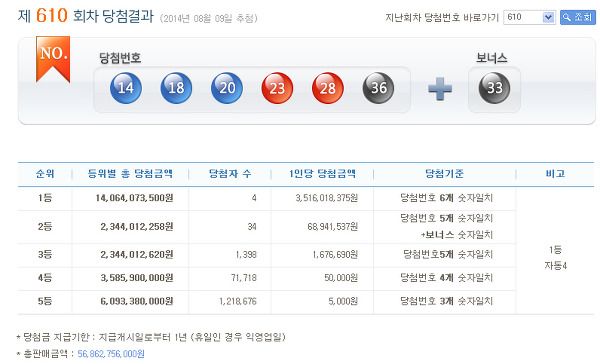The height and width of the screenshot is (364, 600).
Task: Select per-person prize 3,516,018,375원
Action: click(326, 198)
